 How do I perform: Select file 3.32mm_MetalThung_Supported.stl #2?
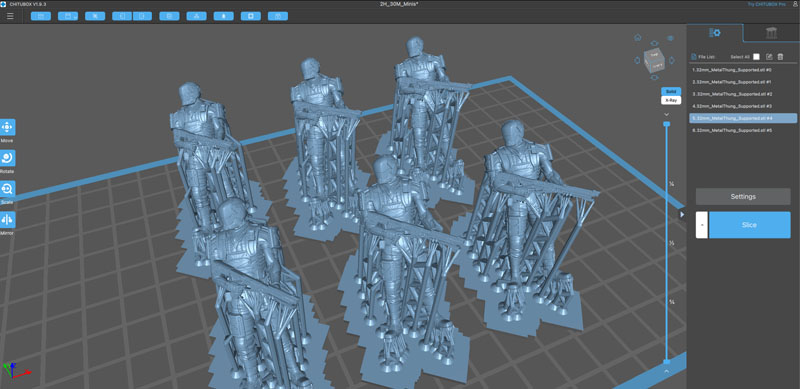click(x=743, y=94)
